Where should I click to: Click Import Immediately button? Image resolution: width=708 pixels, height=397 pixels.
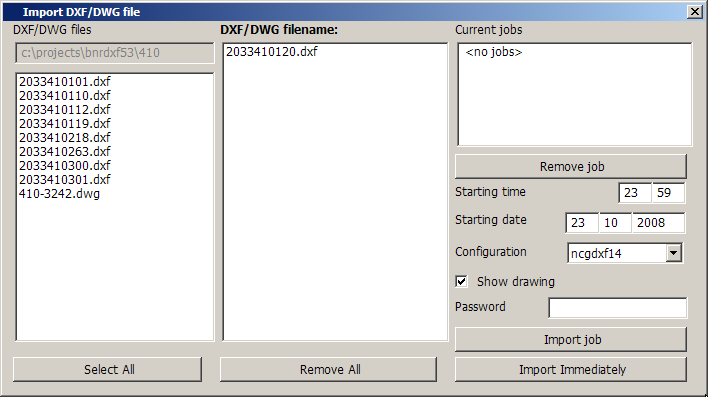pyautogui.click(x=571, y=369)
